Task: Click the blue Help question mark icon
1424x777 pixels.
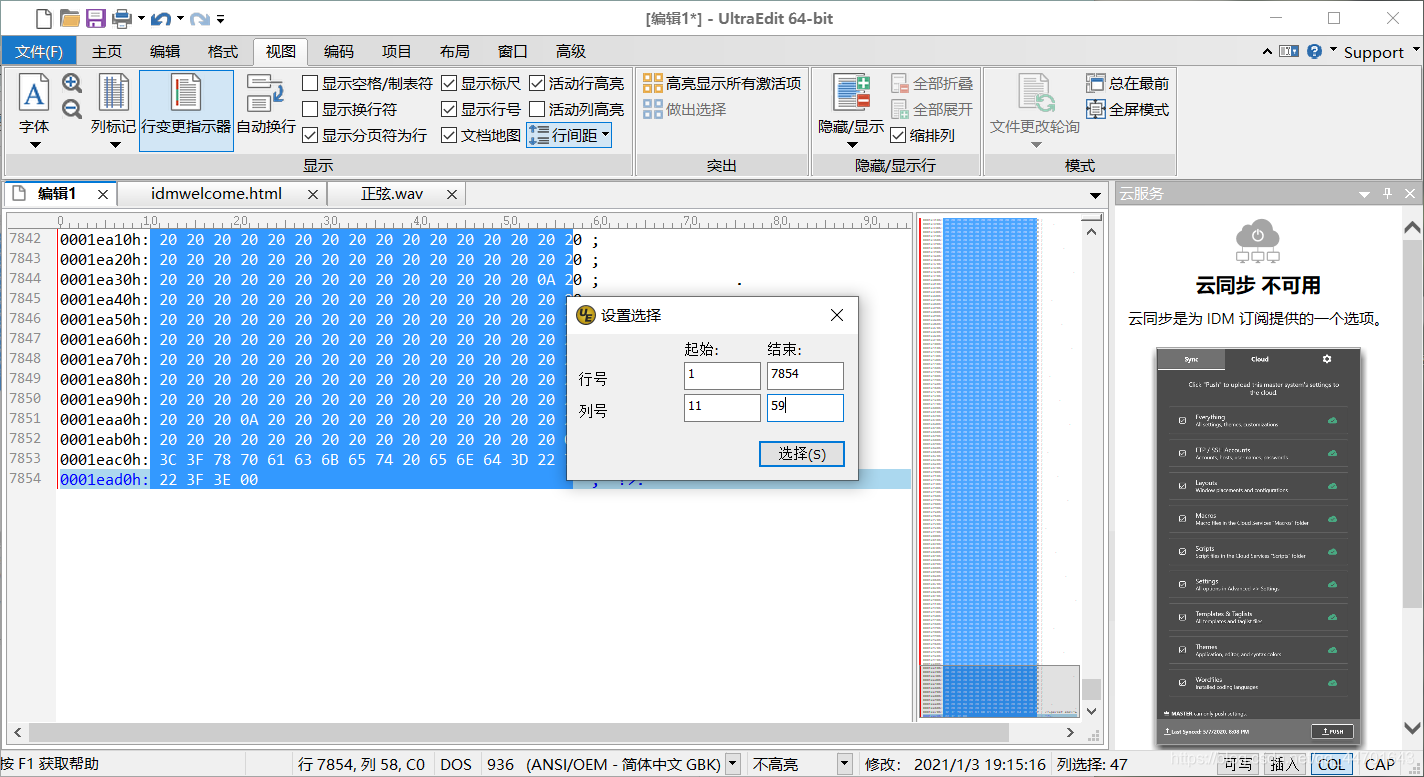Action: coord(1314,51)
